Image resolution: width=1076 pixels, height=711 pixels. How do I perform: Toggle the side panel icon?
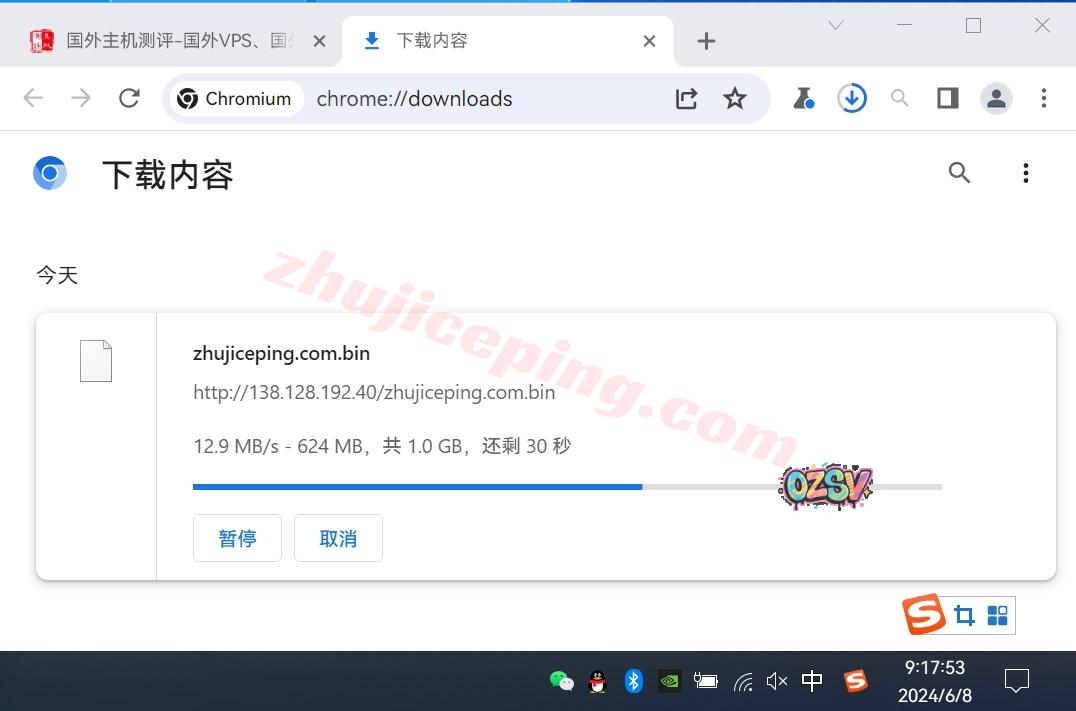[947, 98]
